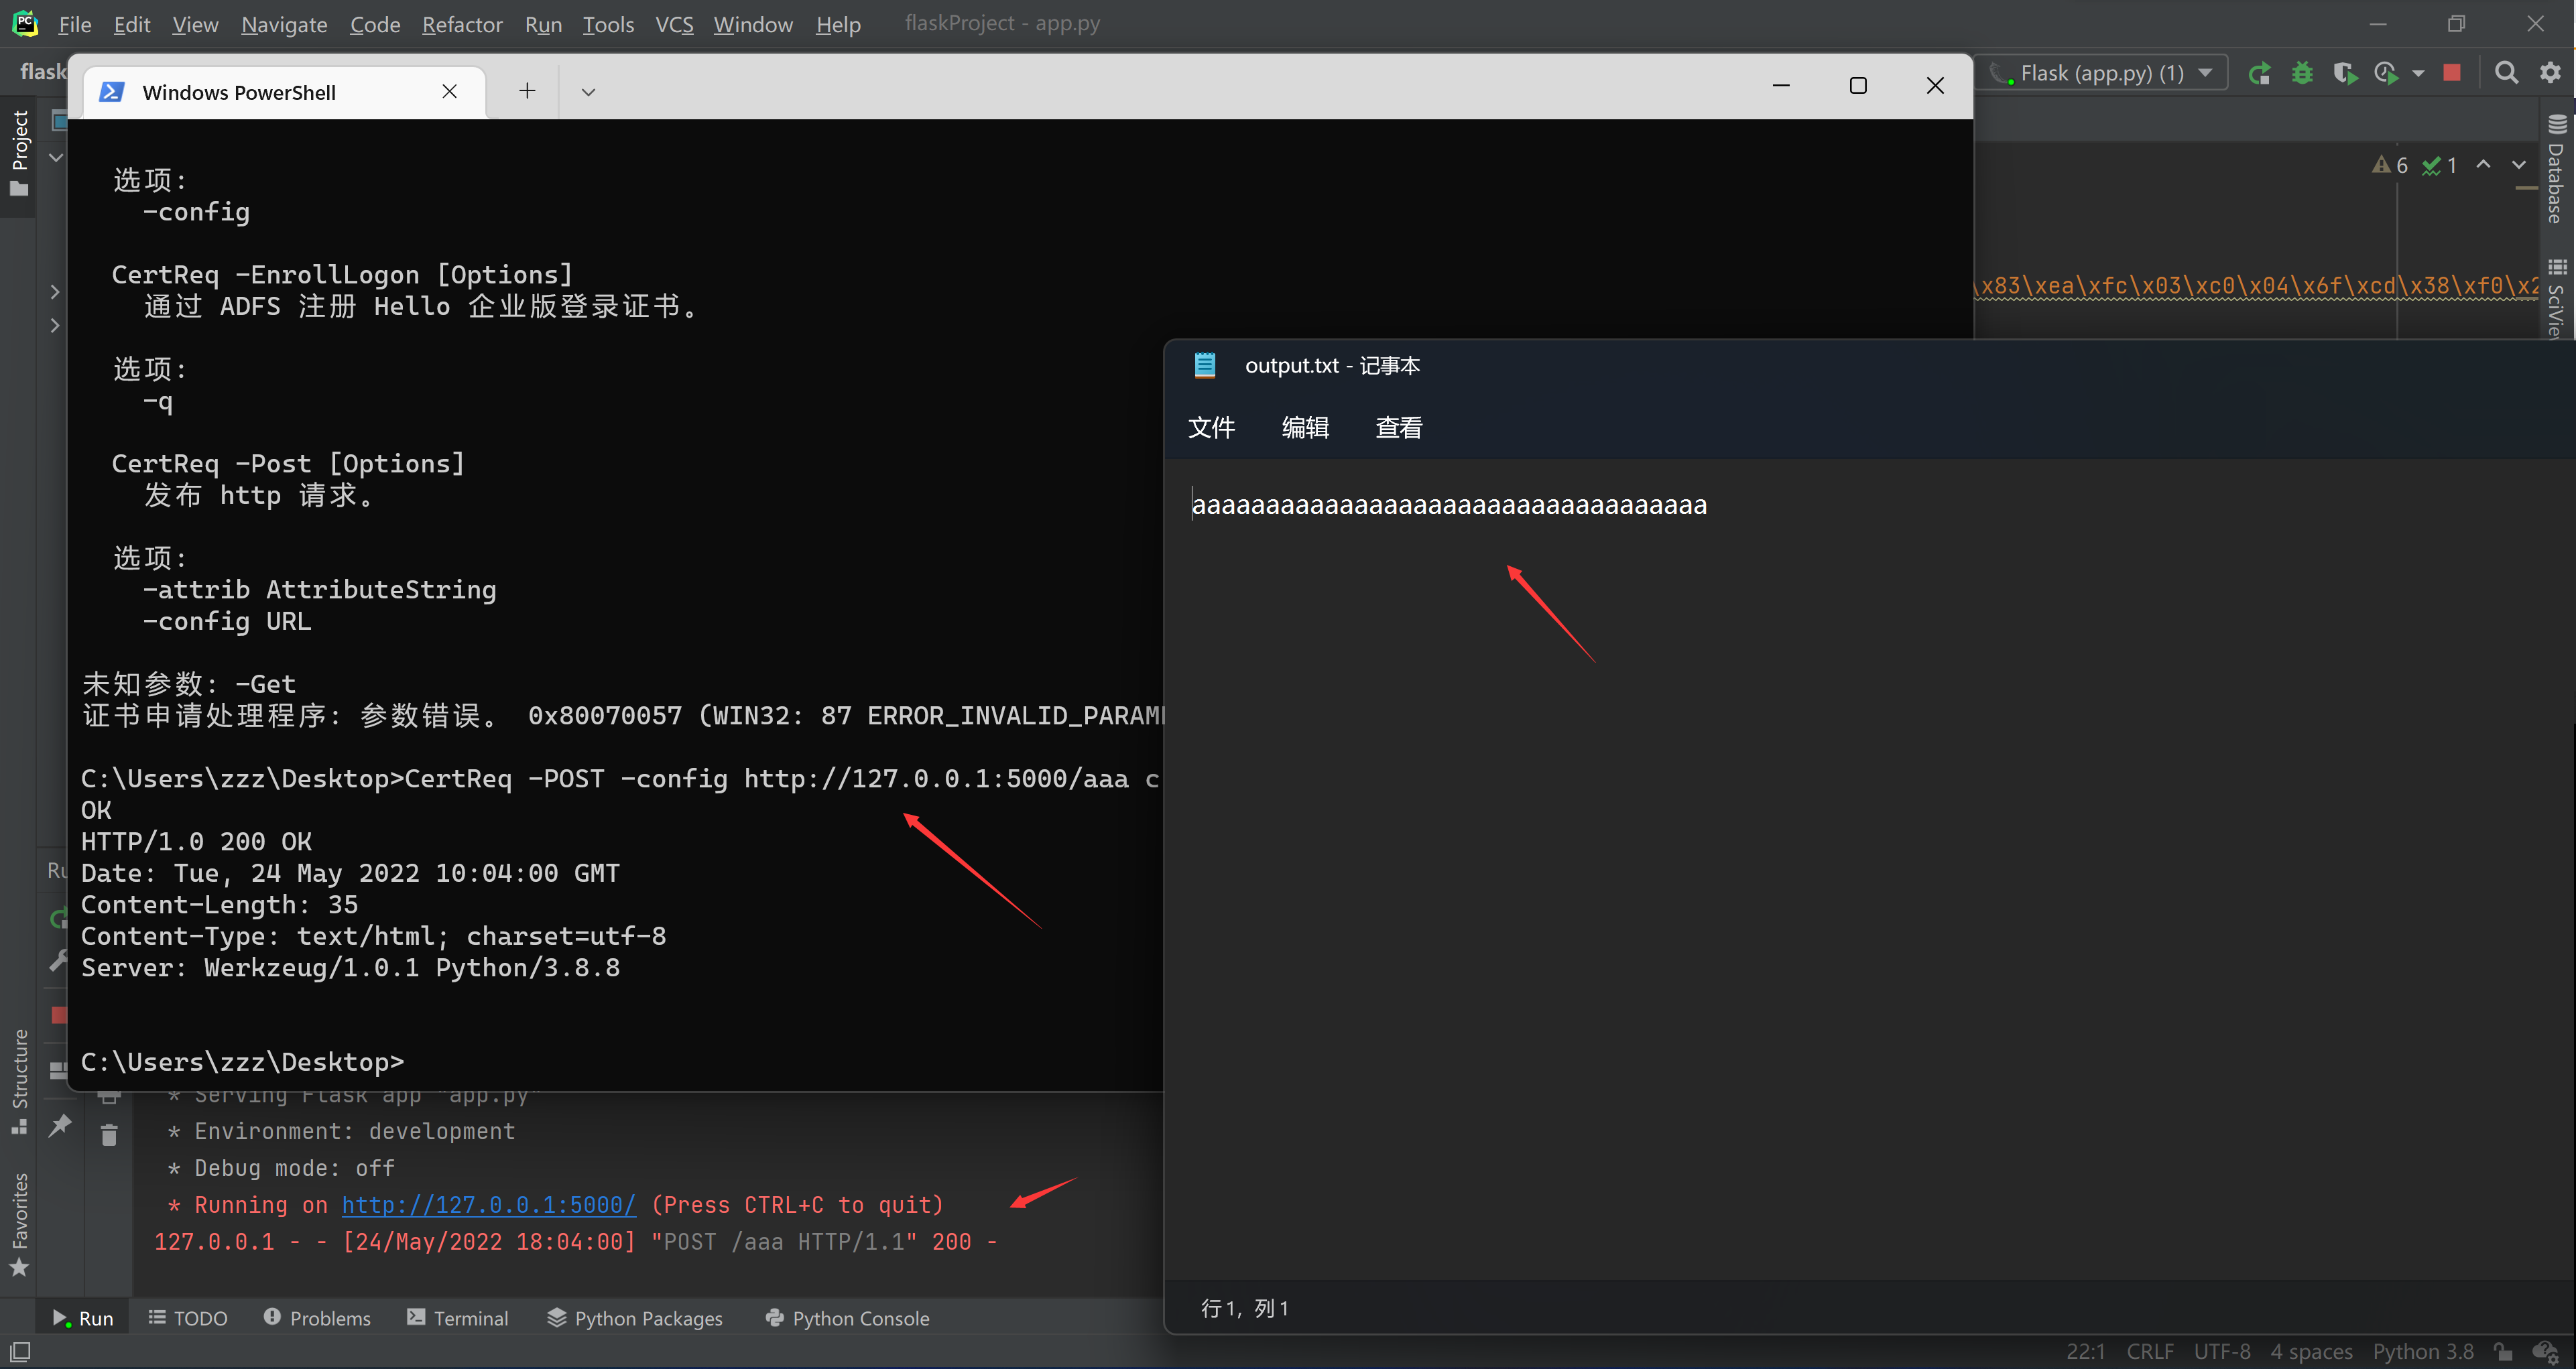Open PyCharm settings gear icon
Viewport: 2576px width, 1369px height.
click(x=2550, y=73)
